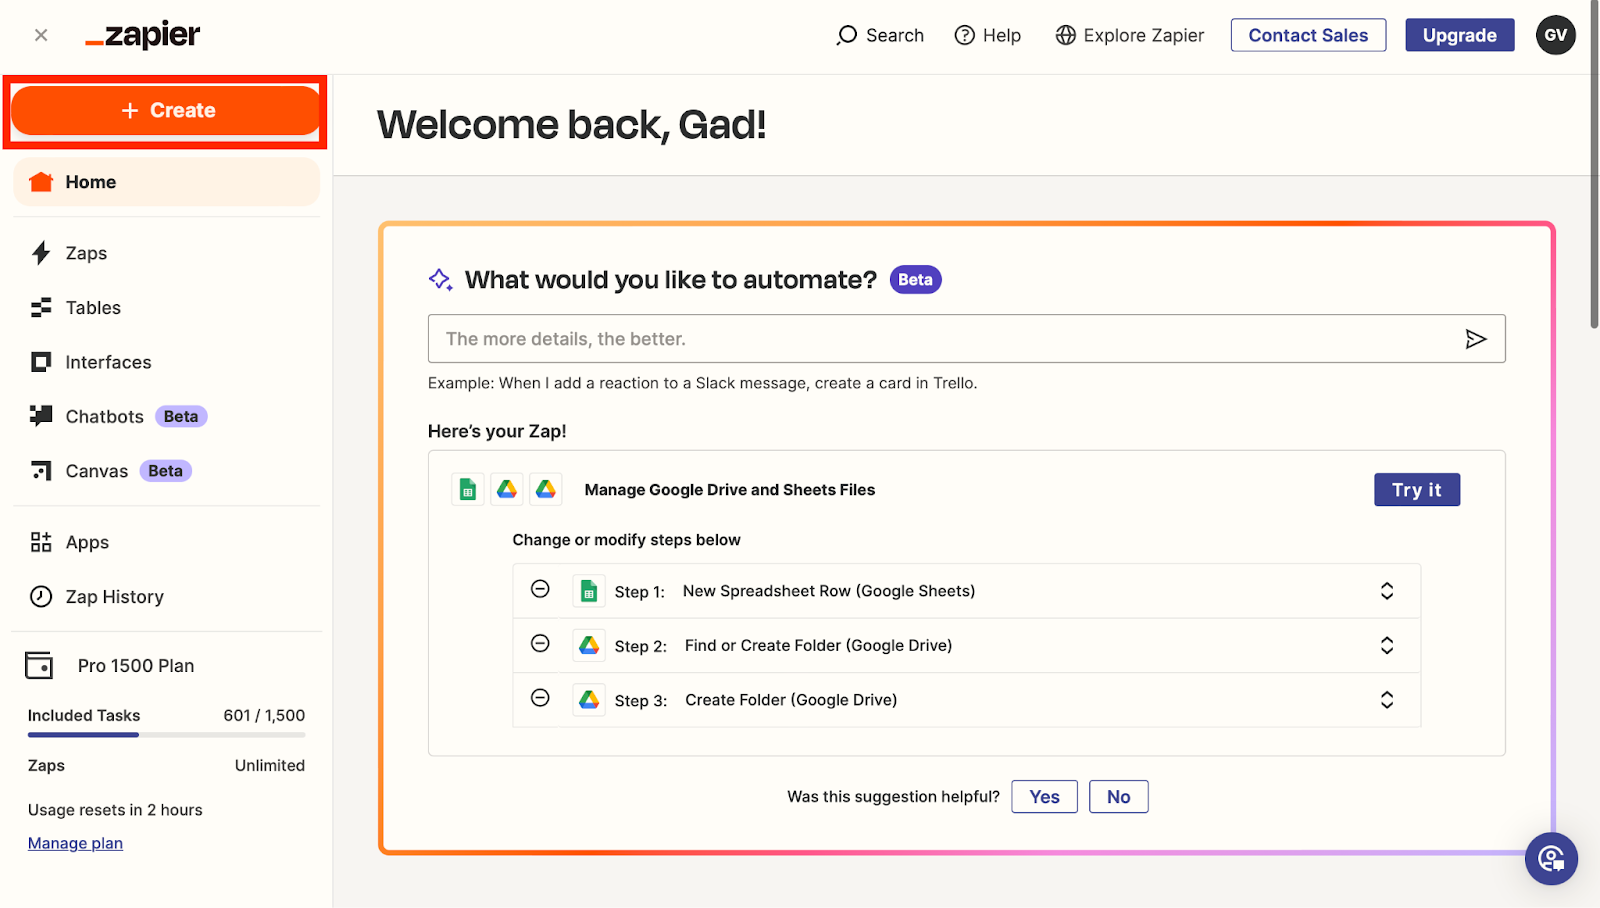Submit prompt with the send arrow icon
The image size is (1600, 908).
coord(1476,339)
